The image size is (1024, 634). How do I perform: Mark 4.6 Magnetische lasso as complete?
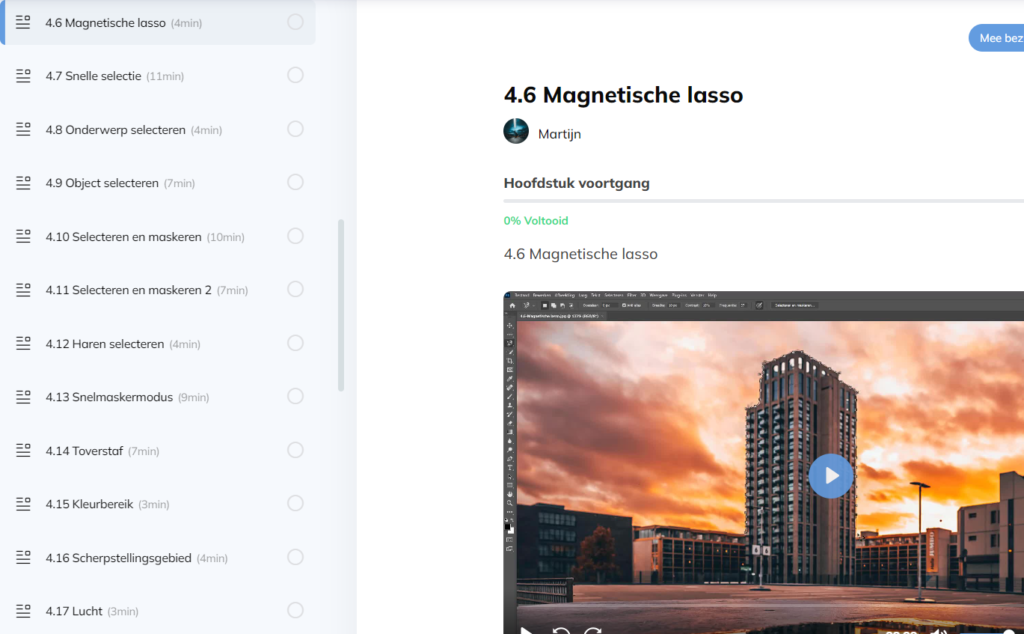coord(295,22)
